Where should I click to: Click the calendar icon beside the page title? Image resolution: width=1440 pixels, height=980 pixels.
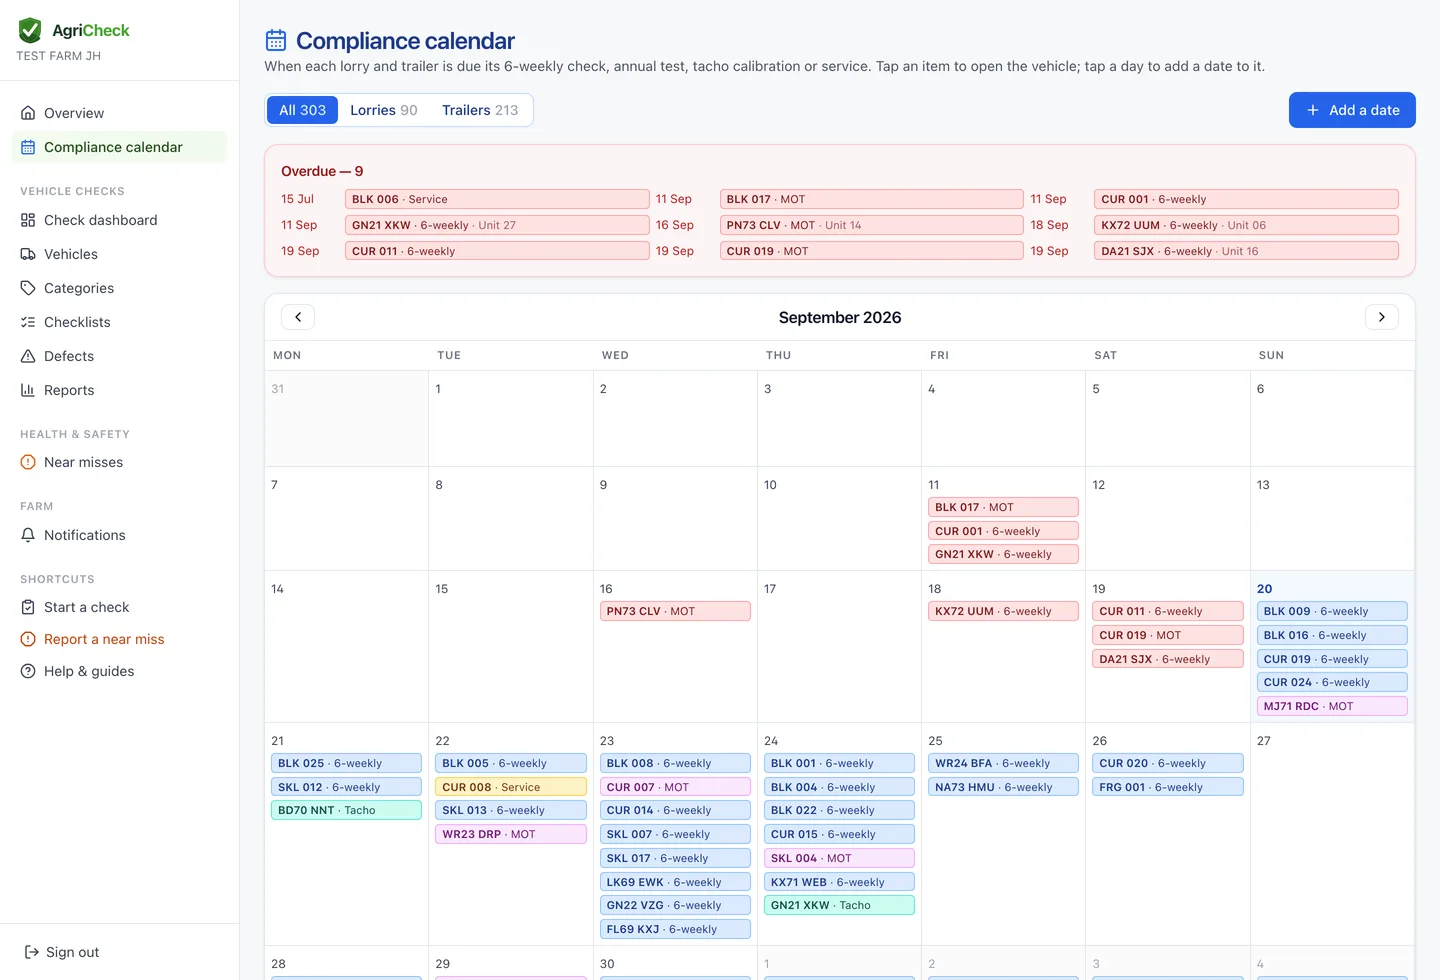[x=276, y=40]
